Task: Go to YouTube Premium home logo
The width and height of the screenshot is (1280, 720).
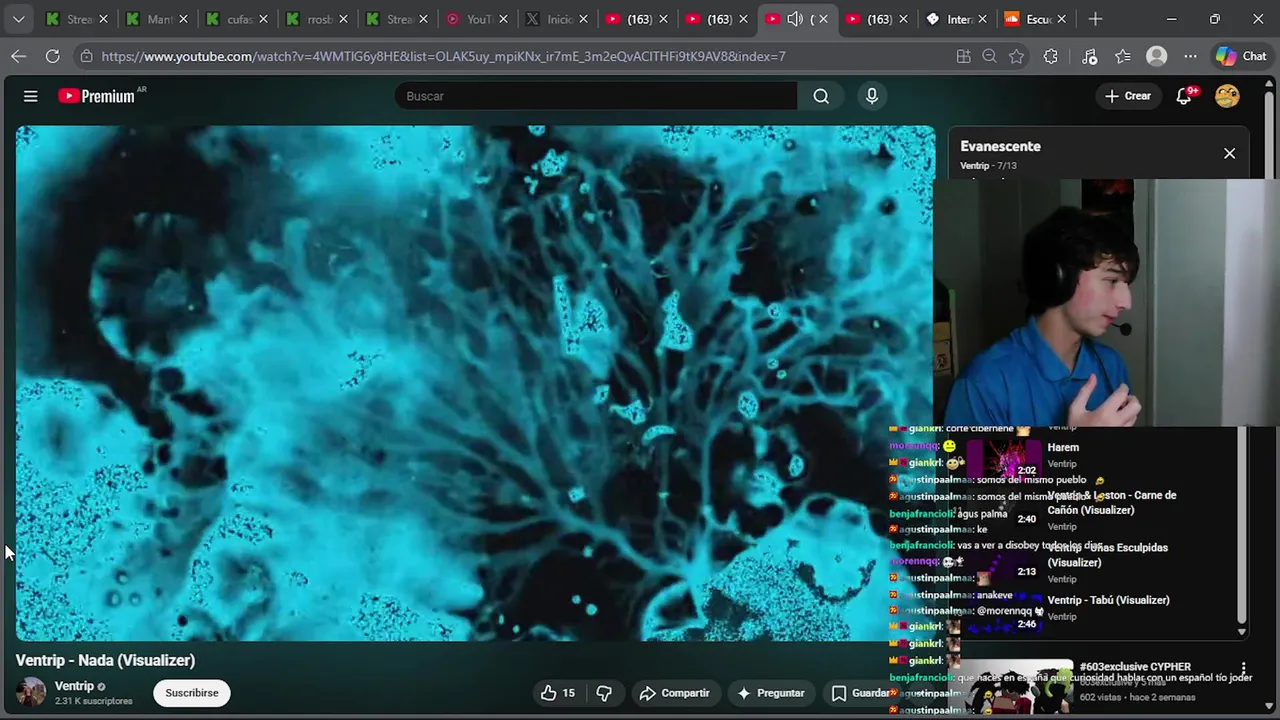Action: tap(97, 96)
